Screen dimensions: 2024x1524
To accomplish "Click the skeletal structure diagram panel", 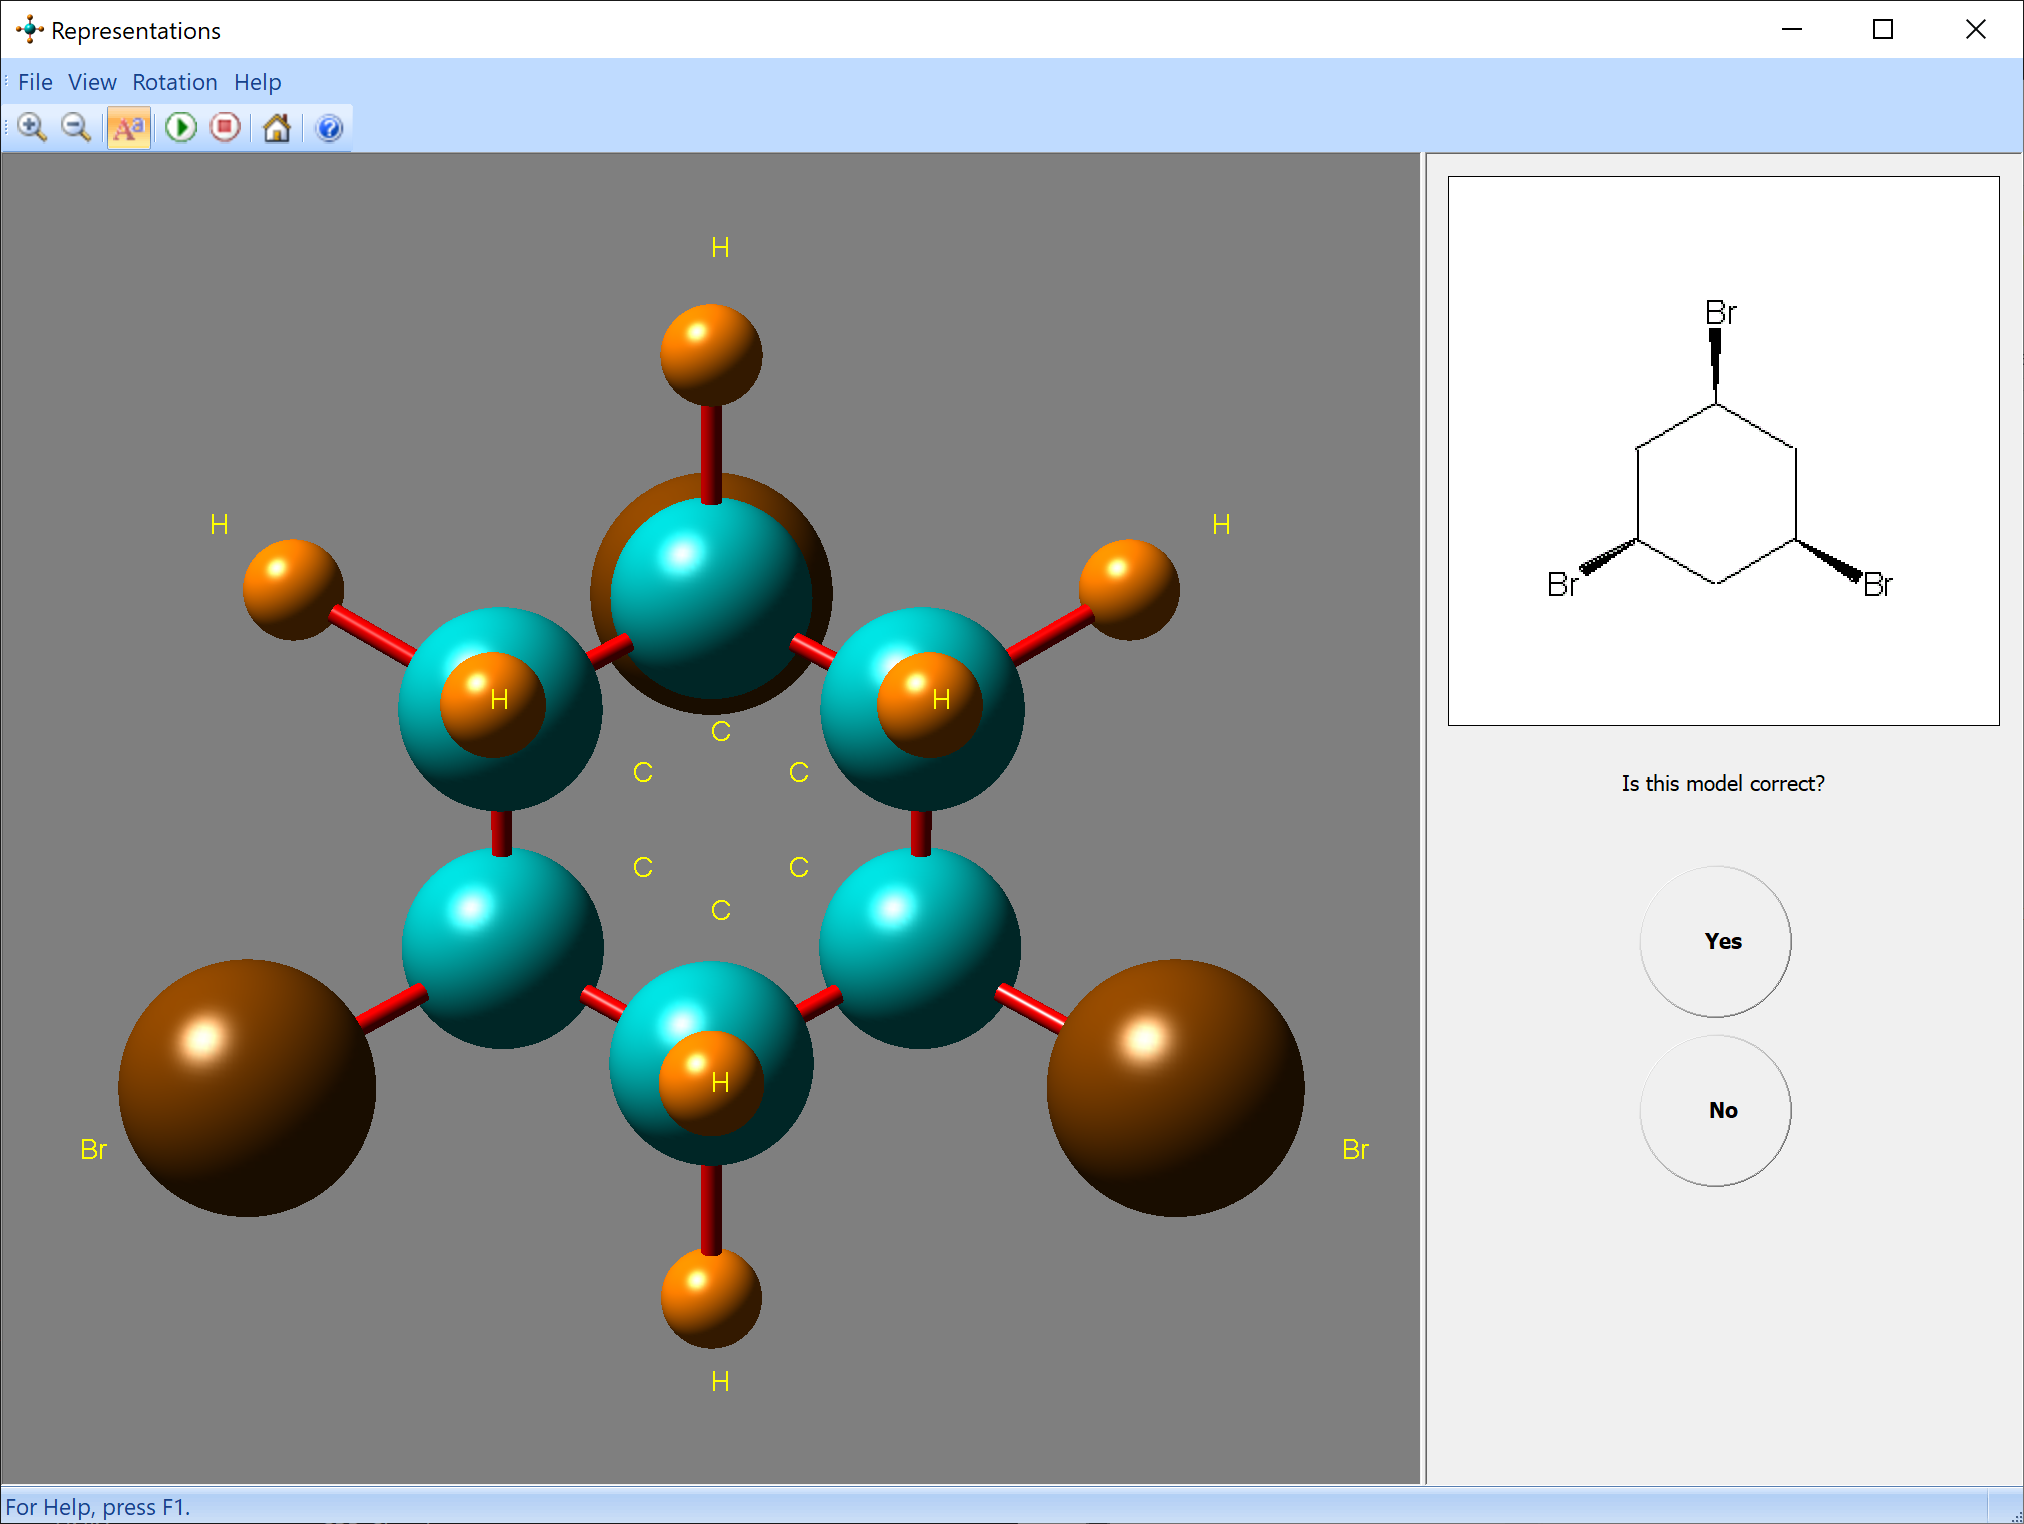I will coord(1723,451).
